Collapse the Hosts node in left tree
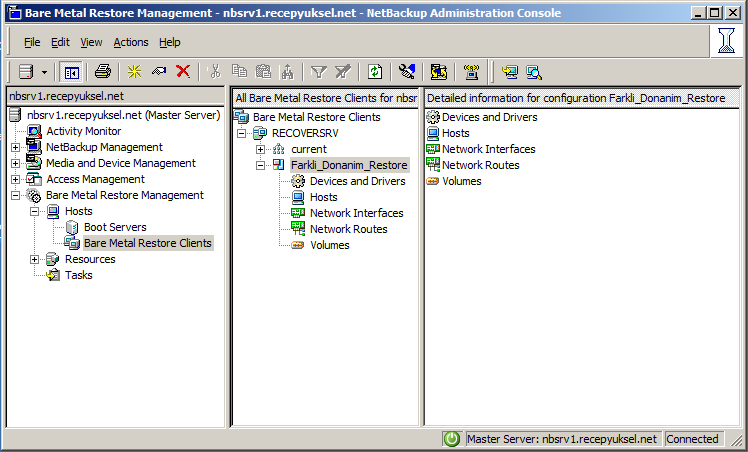This screenshot has width=748, height=452. click(34, 211)
